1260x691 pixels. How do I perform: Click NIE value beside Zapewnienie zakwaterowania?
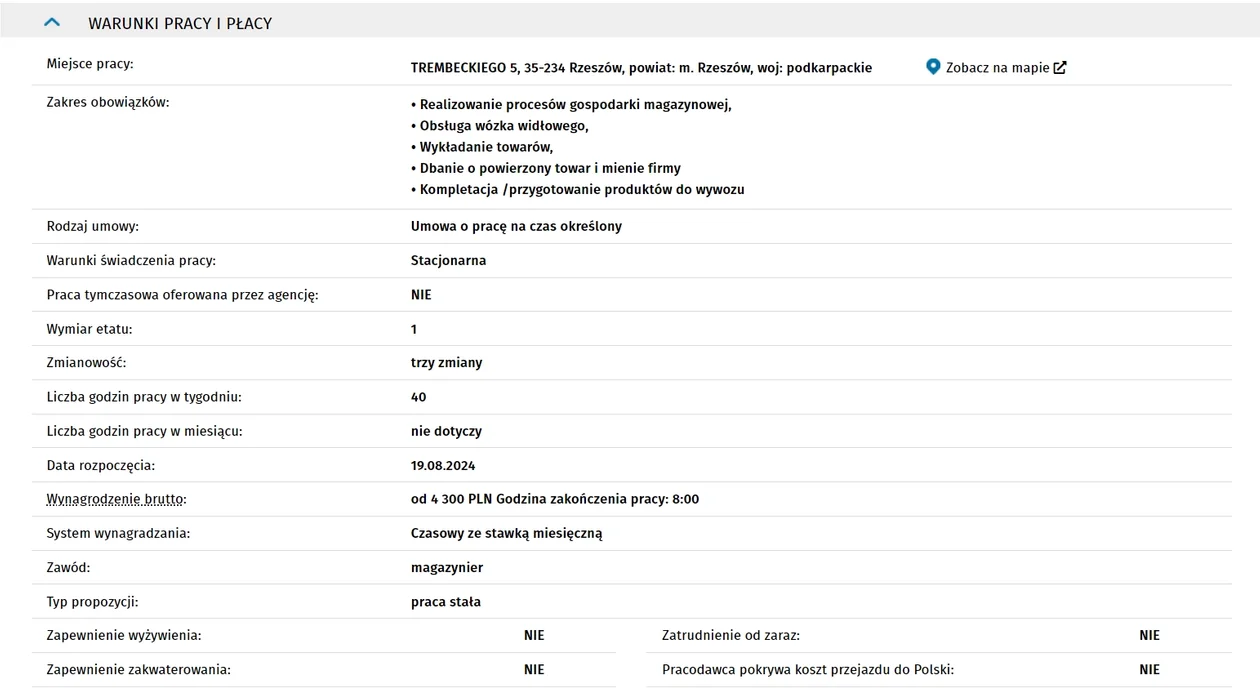534,669
